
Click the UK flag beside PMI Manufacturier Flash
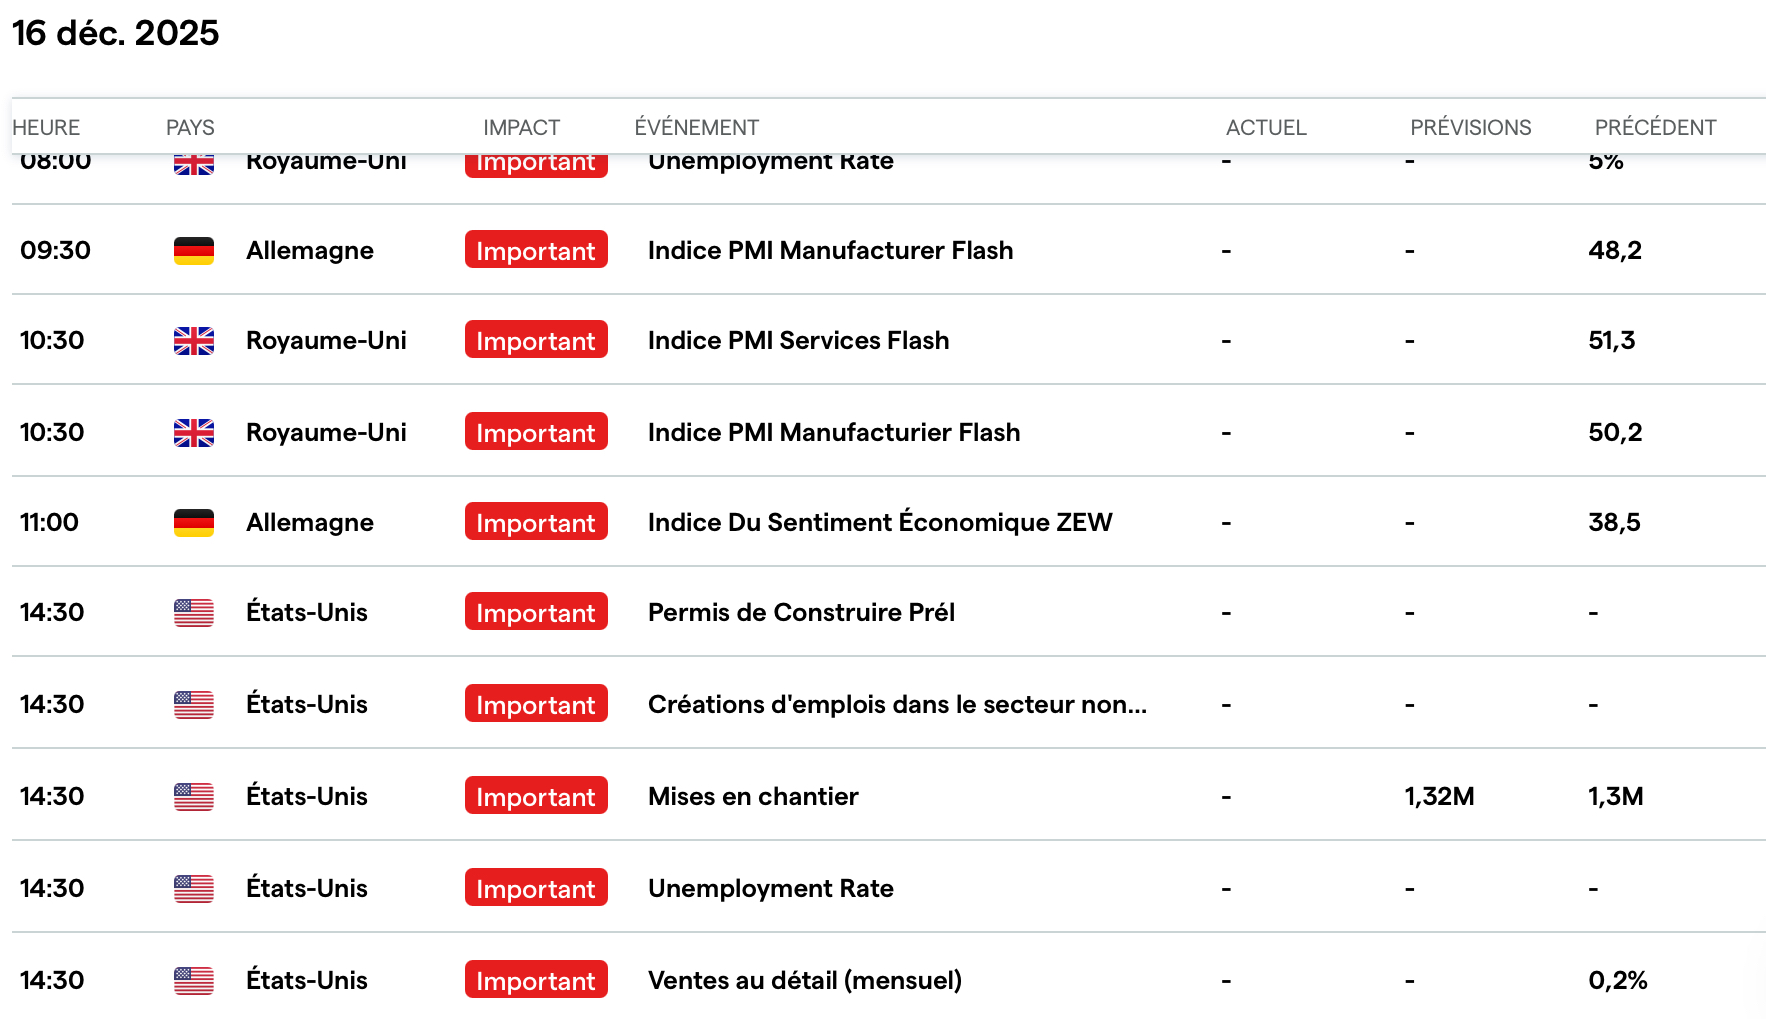click(x=193, y=433)
